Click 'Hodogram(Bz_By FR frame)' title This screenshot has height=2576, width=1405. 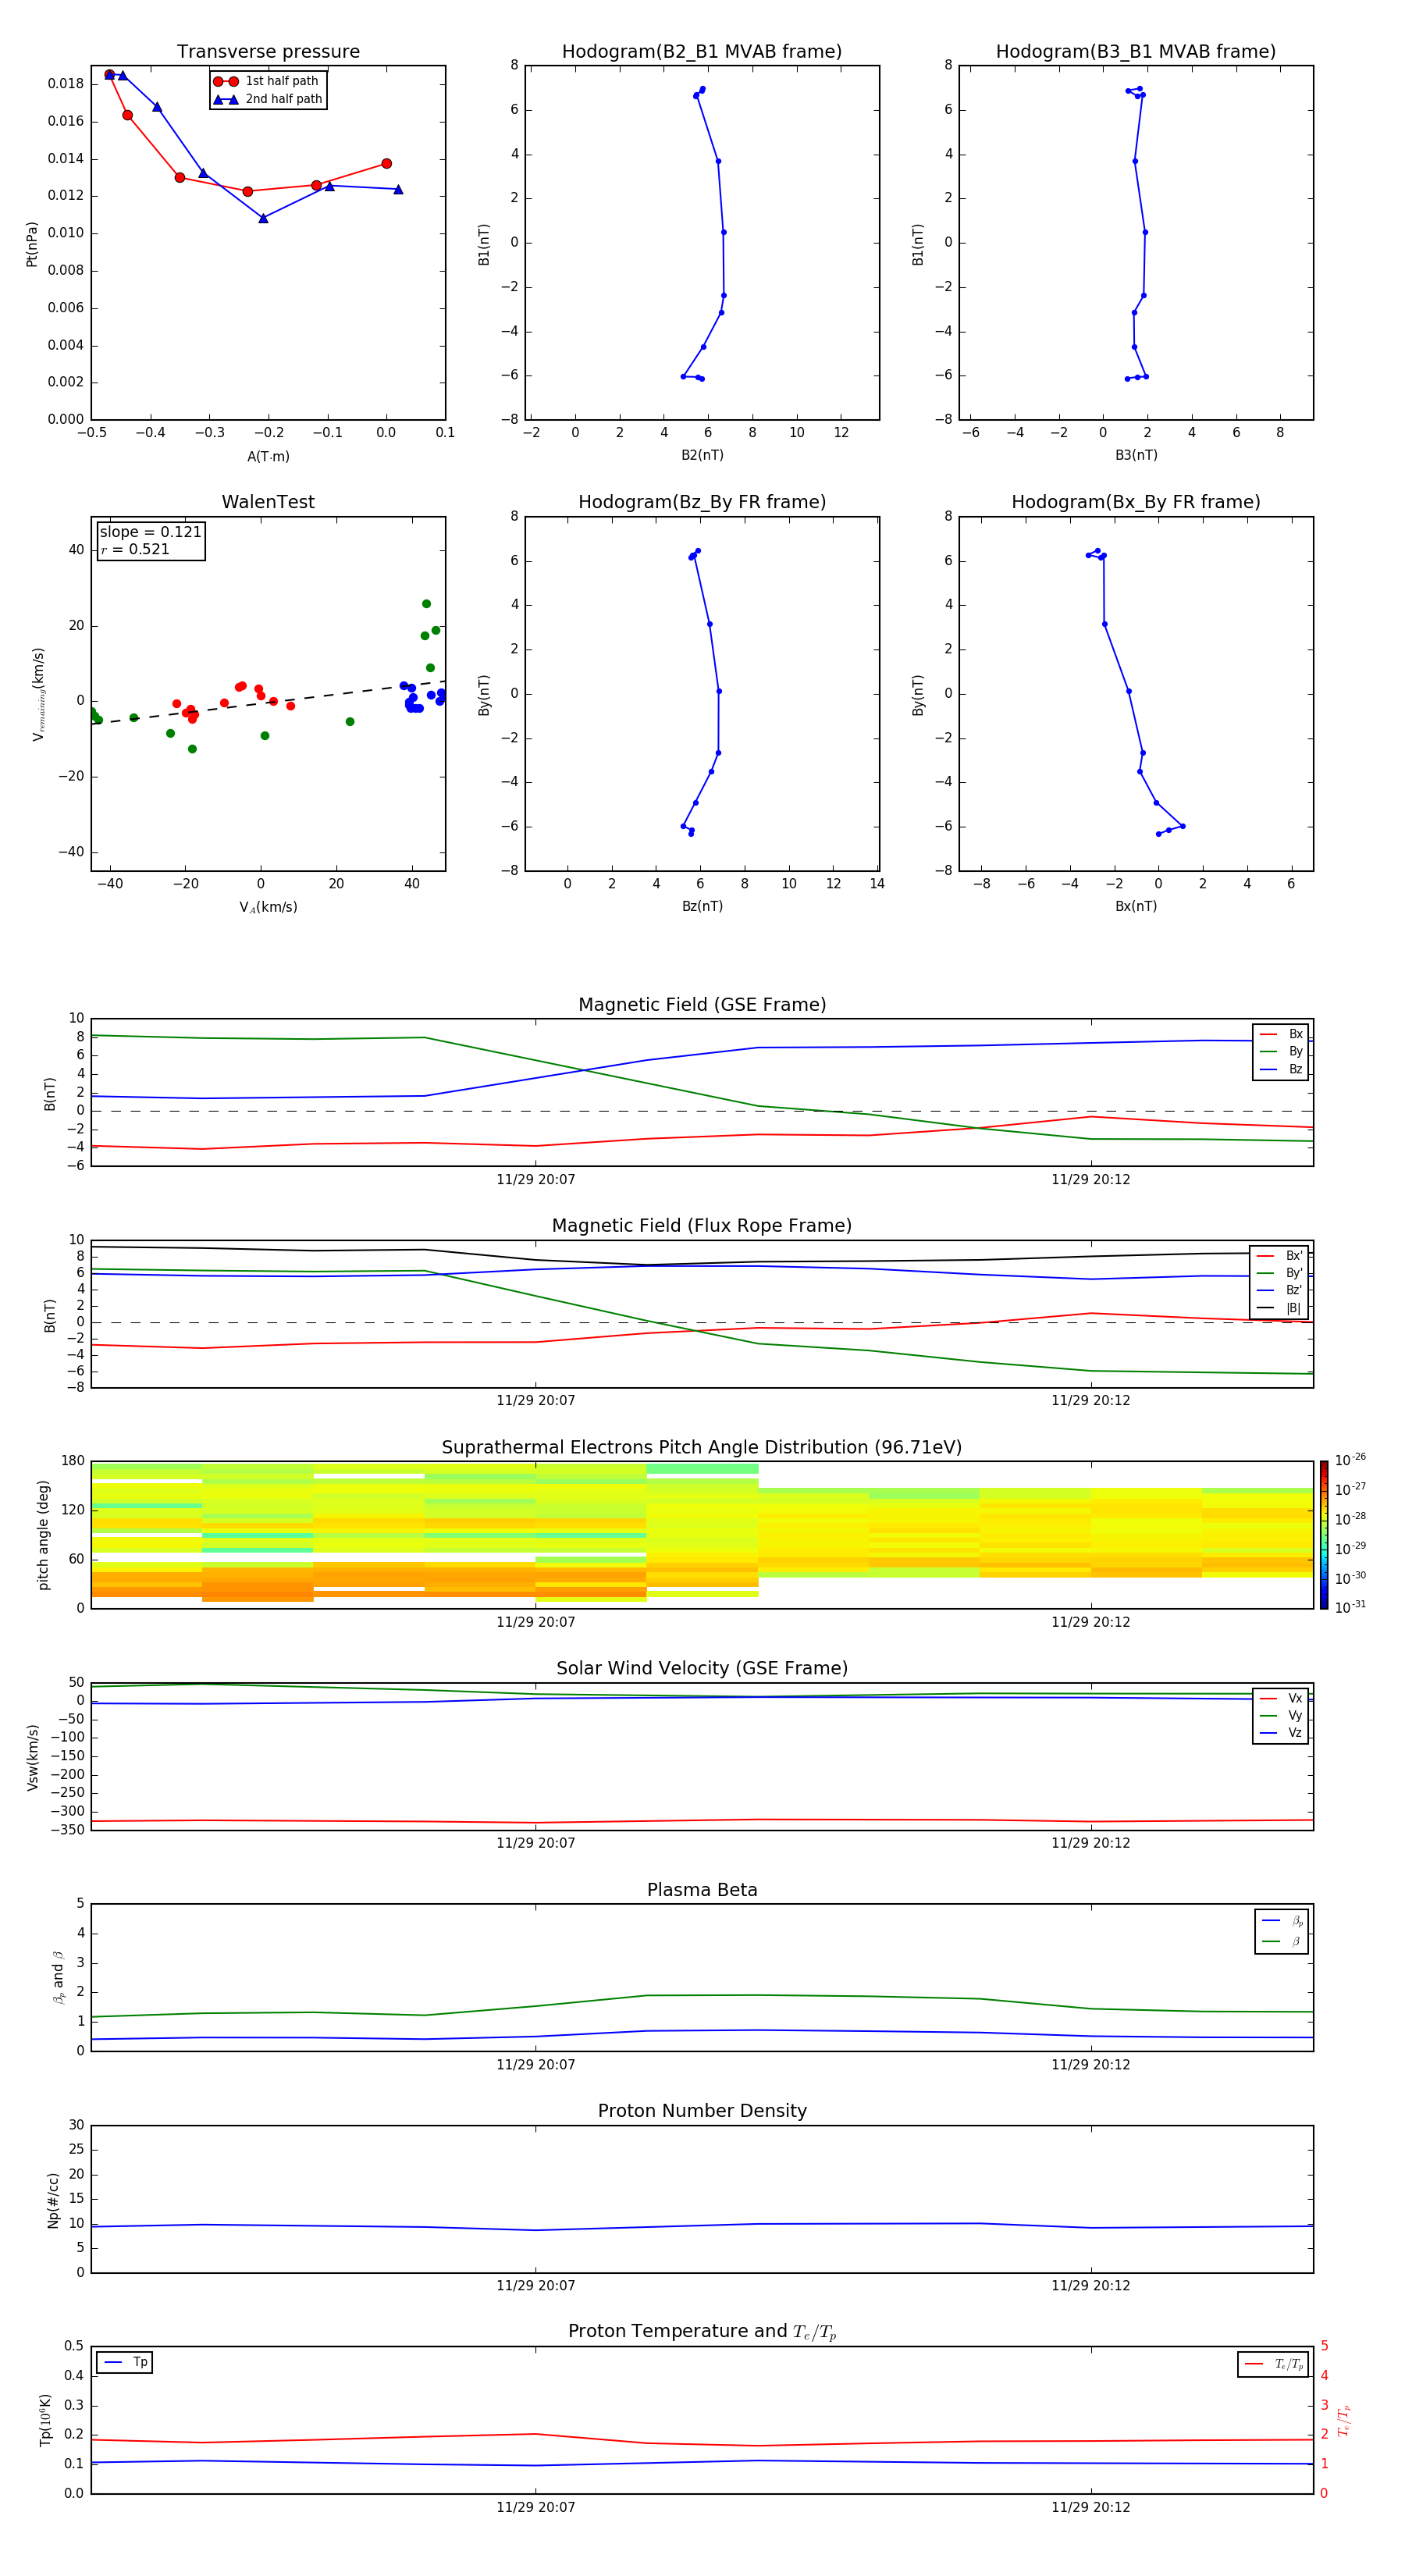click(x=702, y=502)
